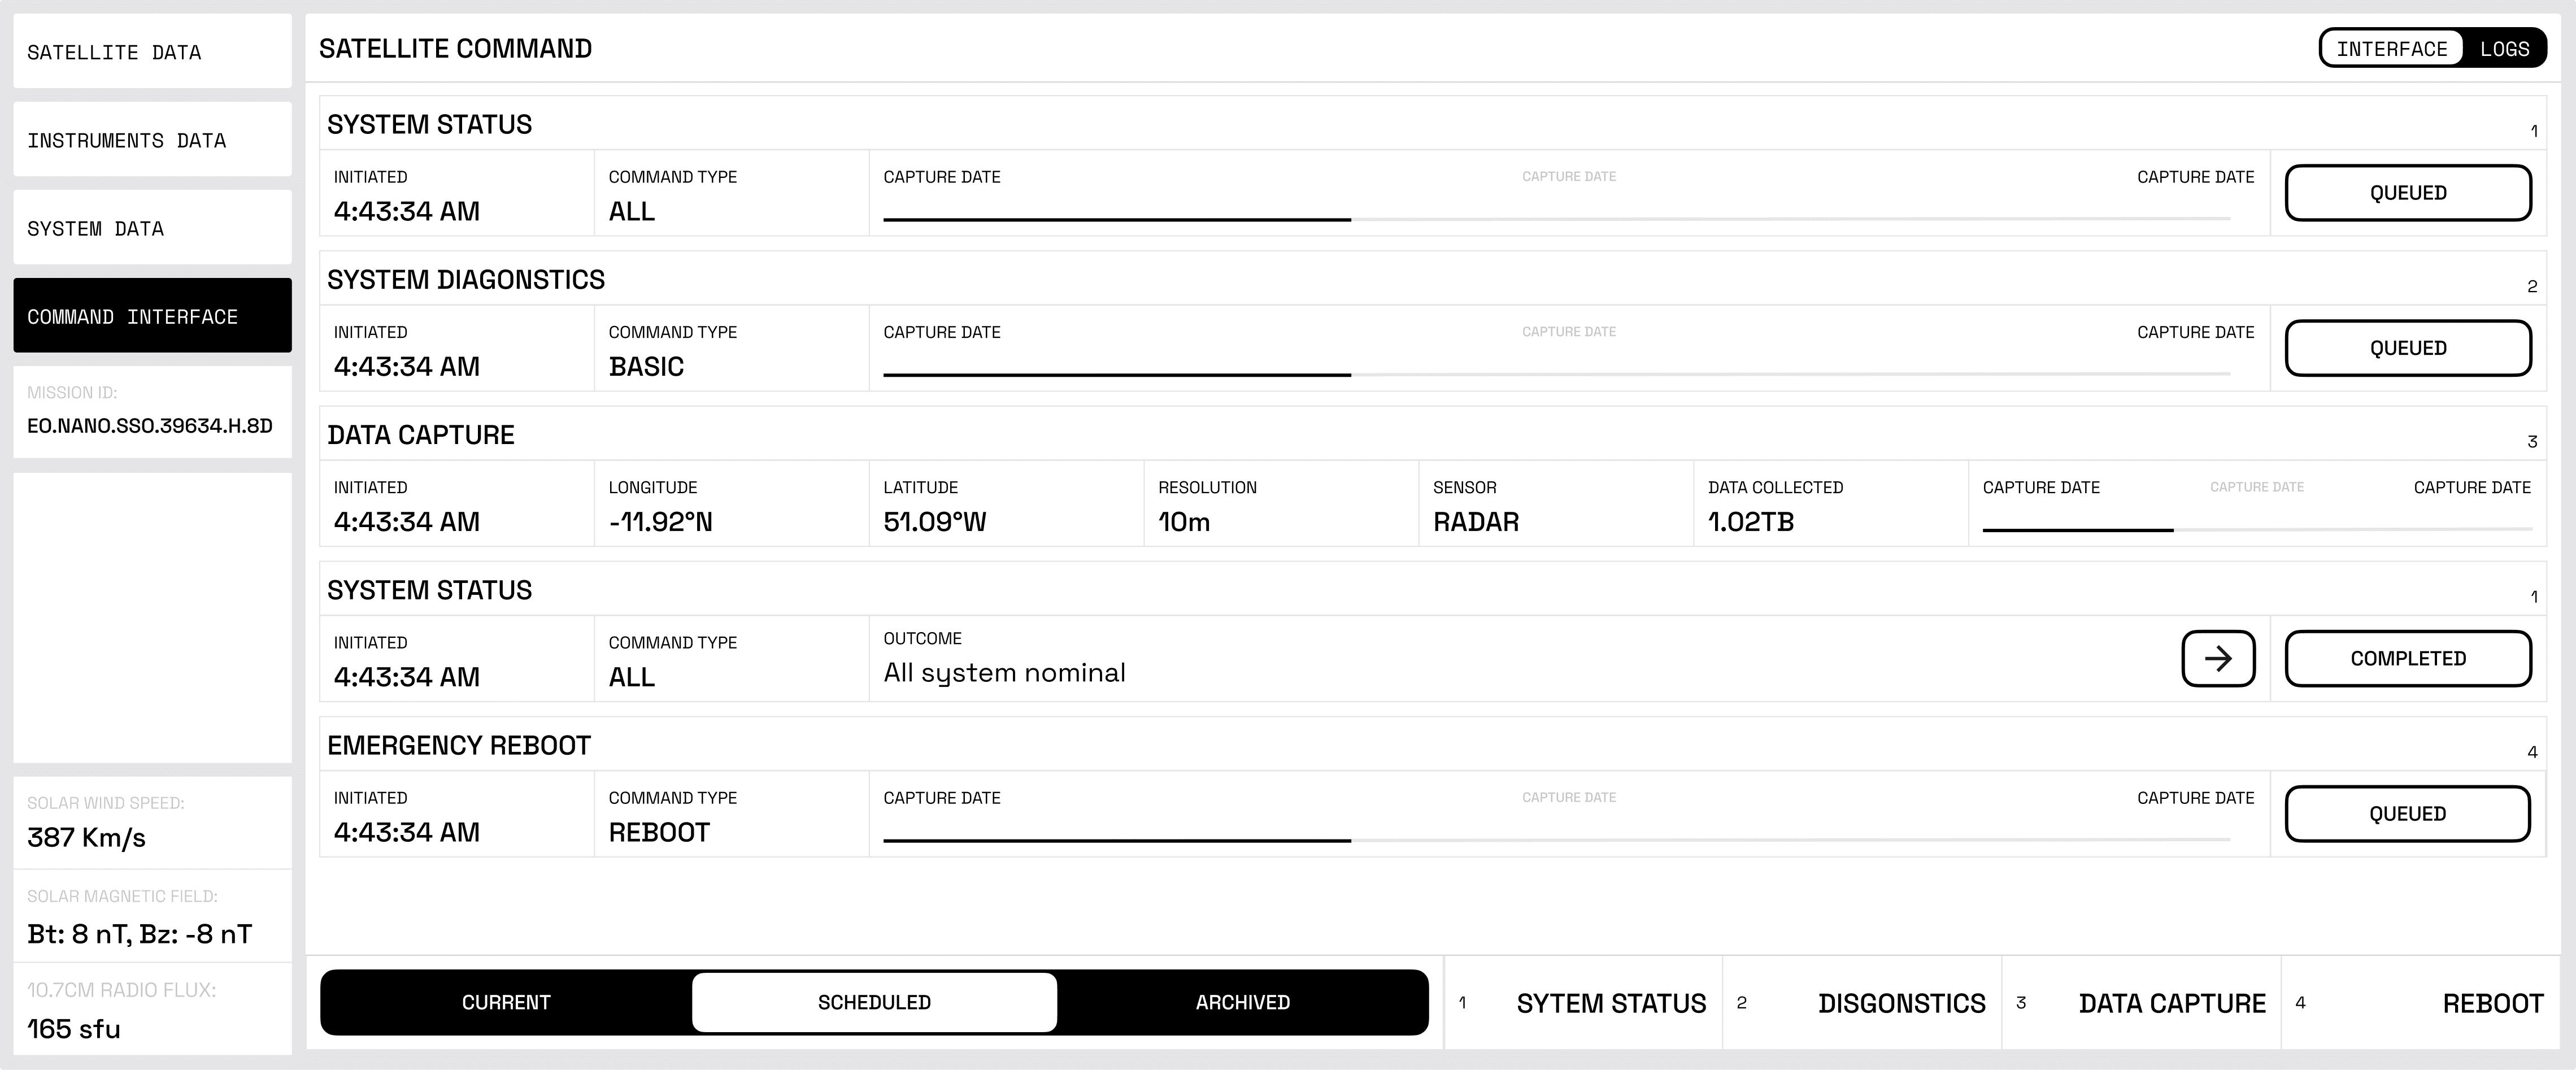This screenshot has height=1070, width=2576.
Task: Switch to the ARCHIVED tab
Action: click(x=1242, y=1002)
